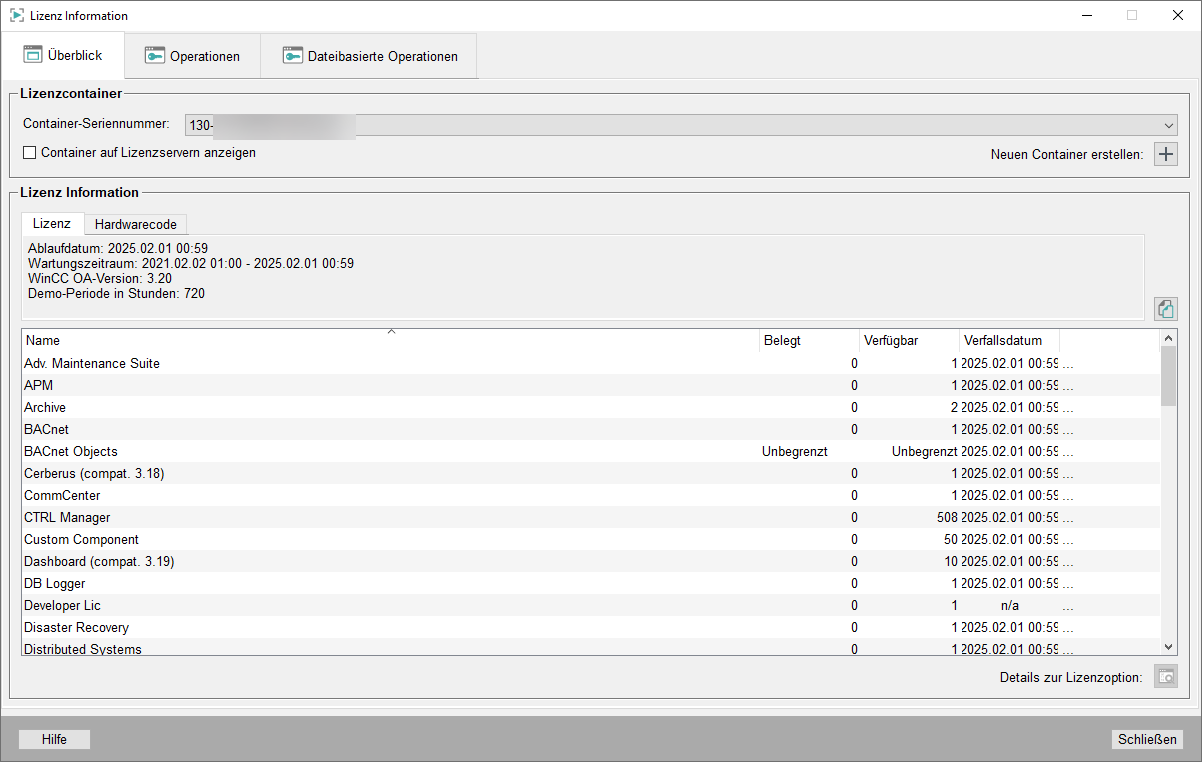Select the CTRL Manager row

[x=591, y=517]
